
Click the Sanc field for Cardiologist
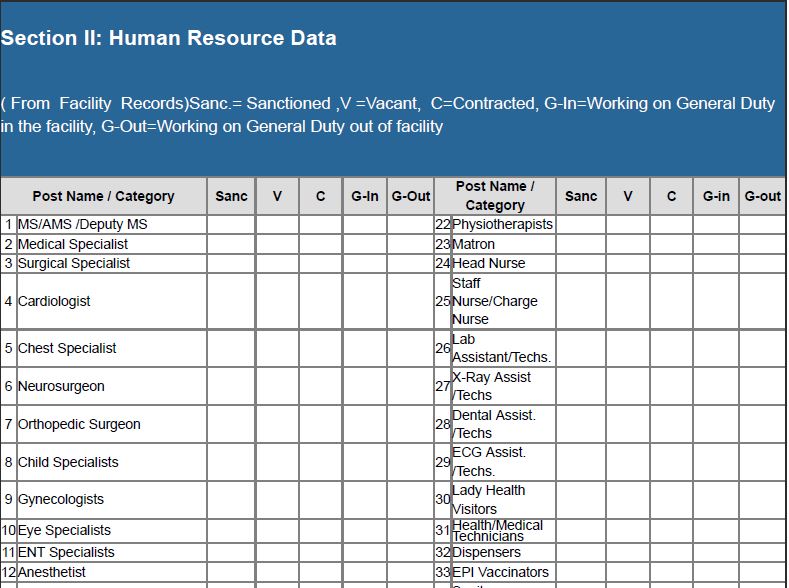[231, 301]
